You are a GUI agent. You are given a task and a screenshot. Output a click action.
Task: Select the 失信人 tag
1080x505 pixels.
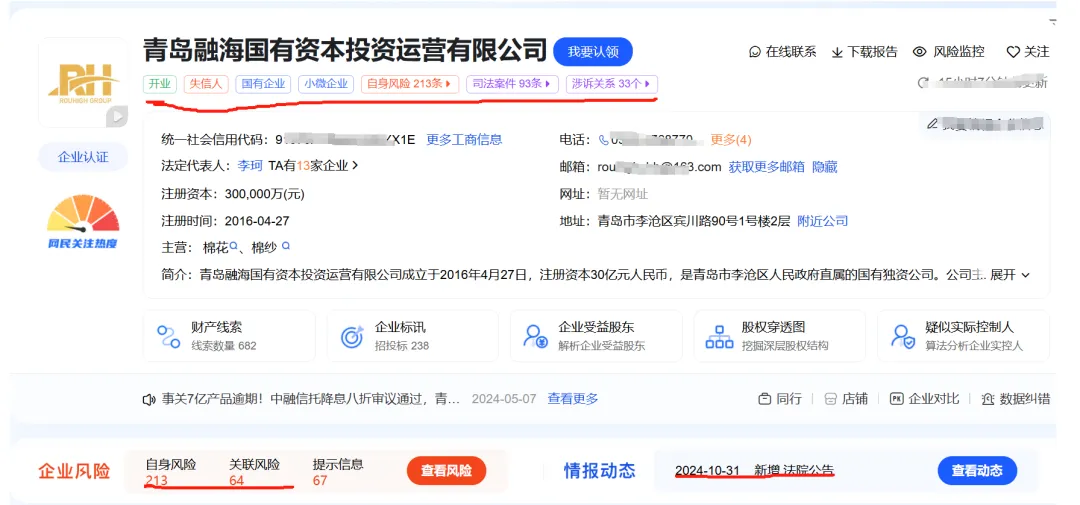[x=206, y=84]
